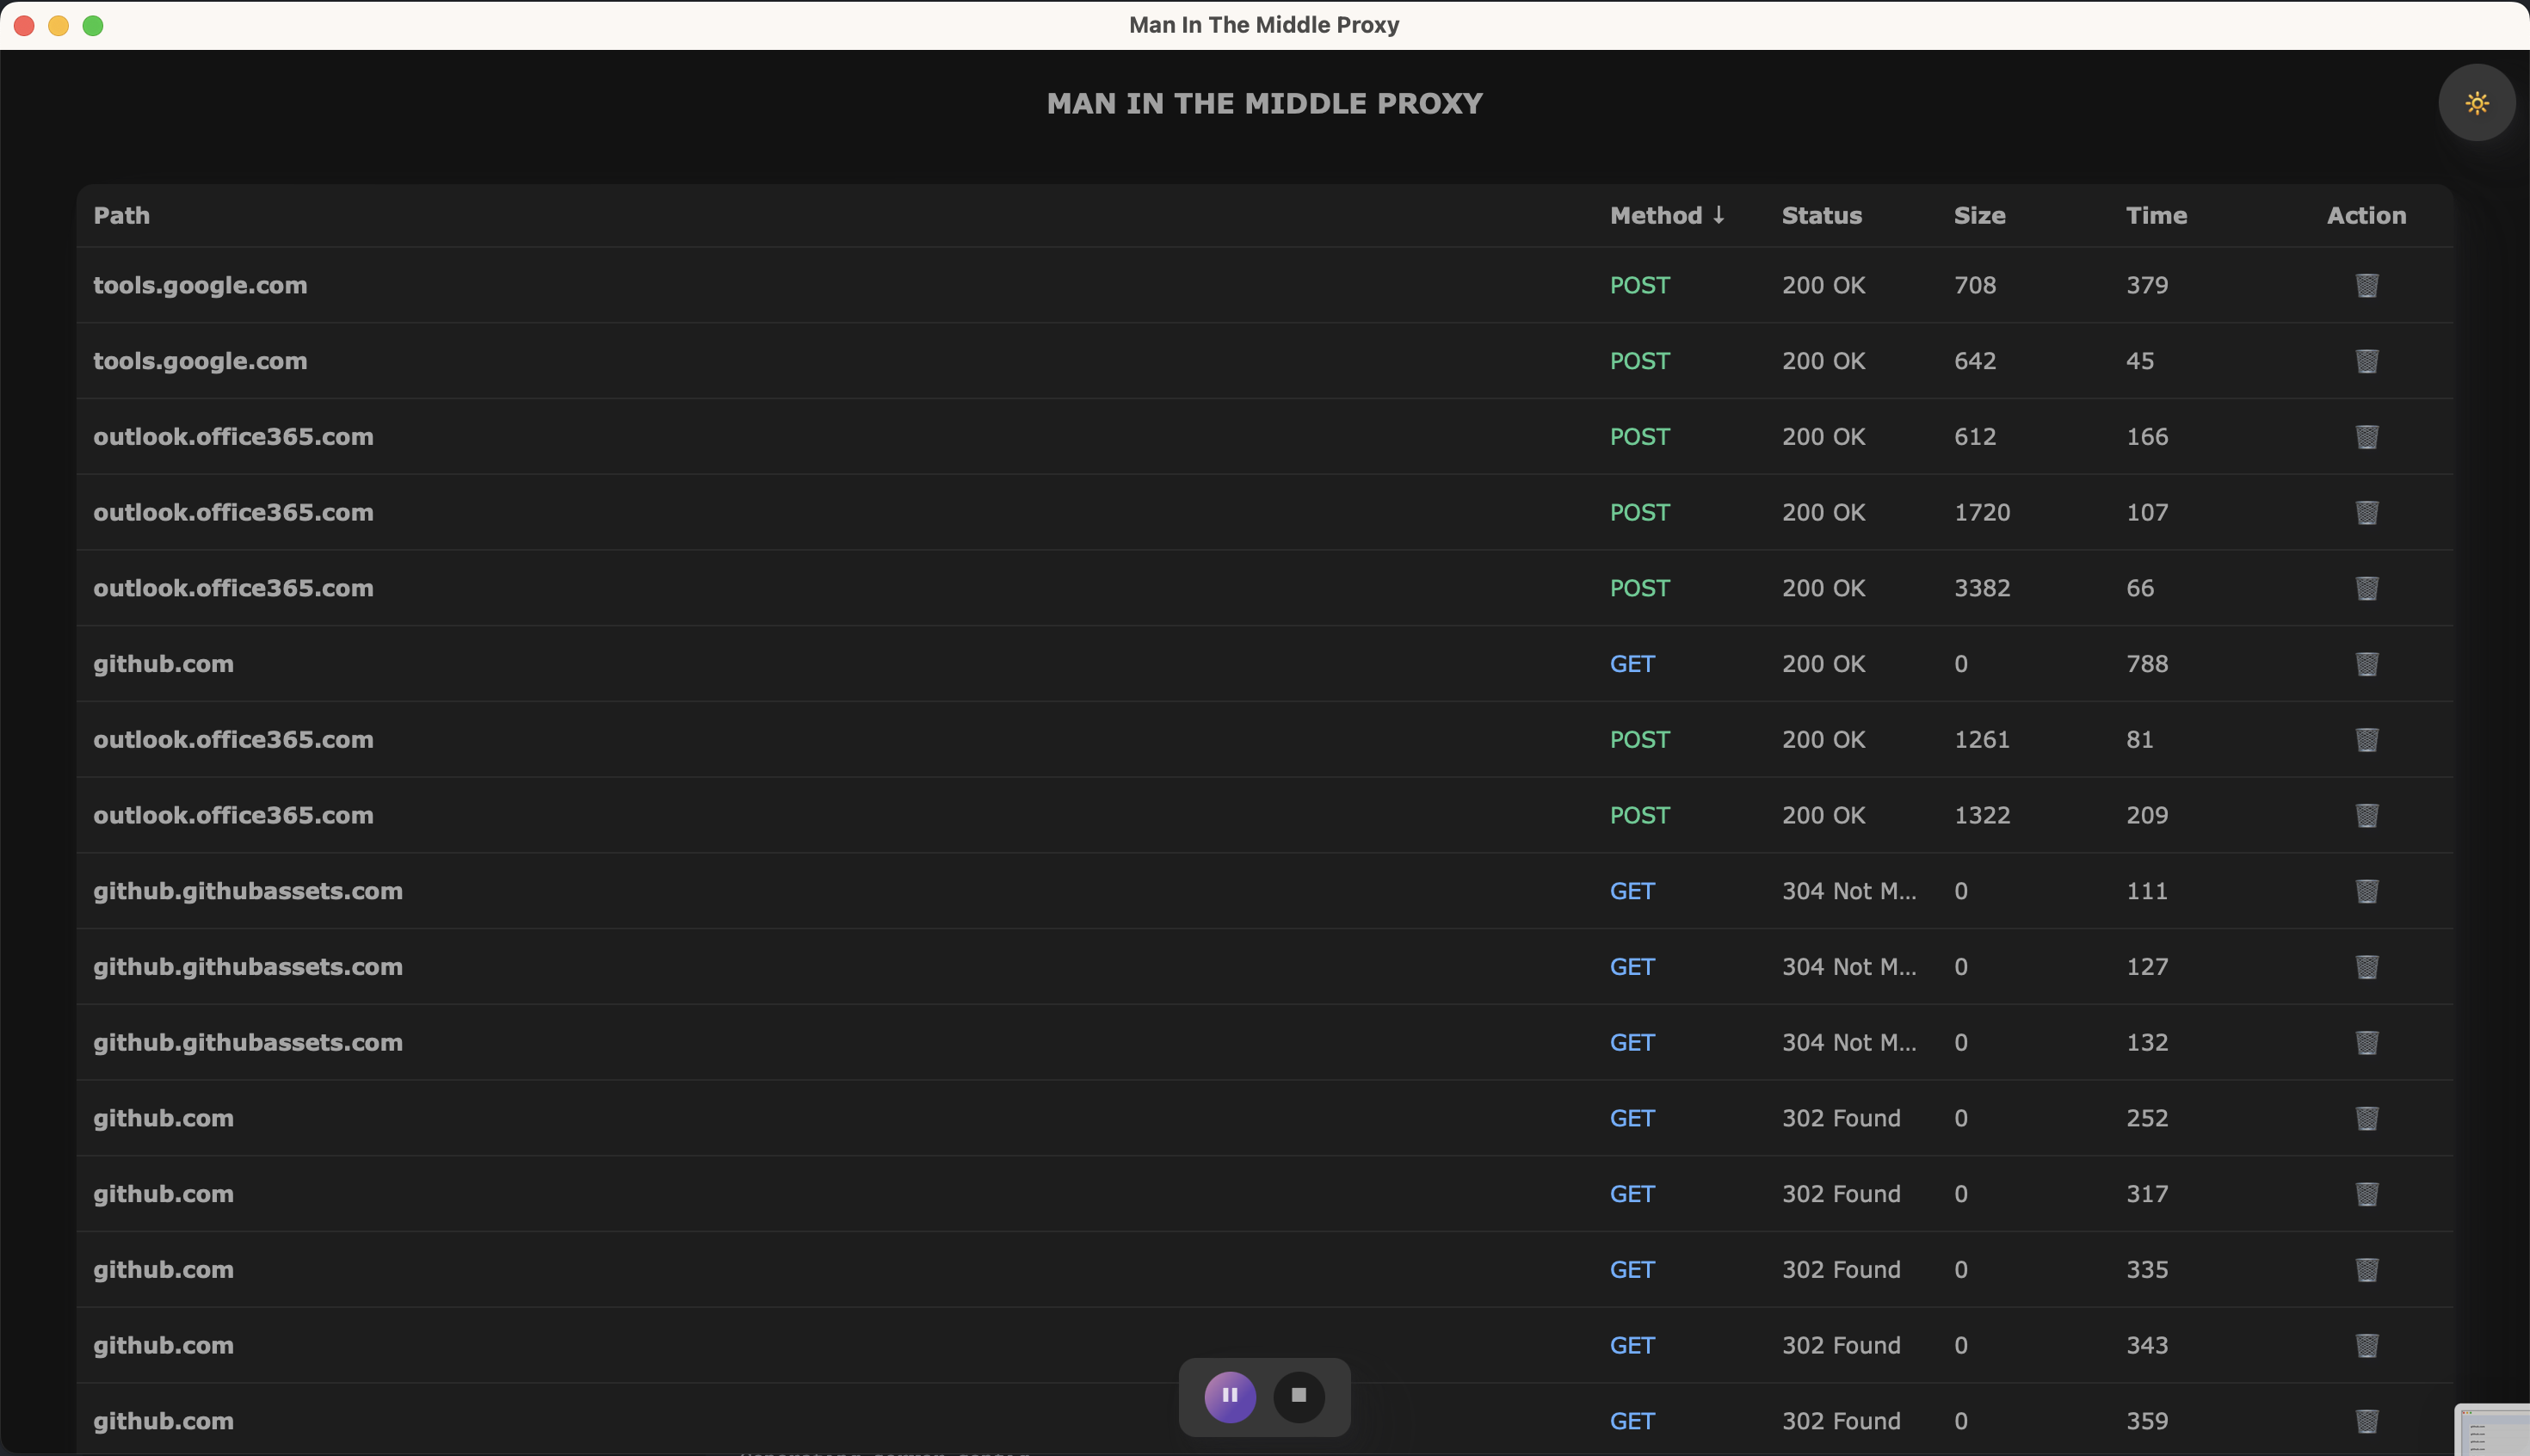2530x1456 pixels.
Task: Delete the outlook.office365.com entry with size 1322
Action: tap(2366, 815)
